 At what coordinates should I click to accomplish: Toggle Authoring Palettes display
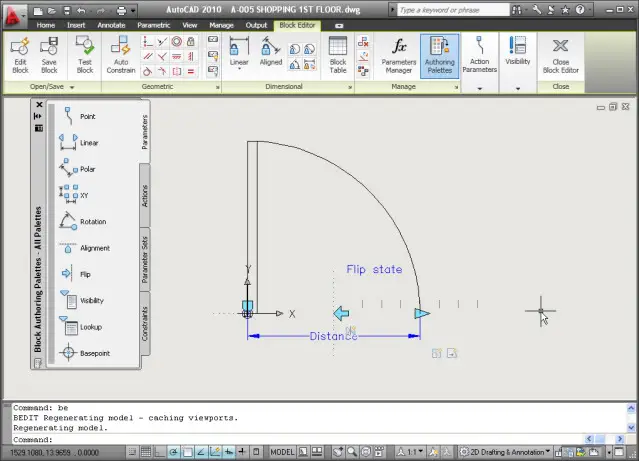coord(439,55)
